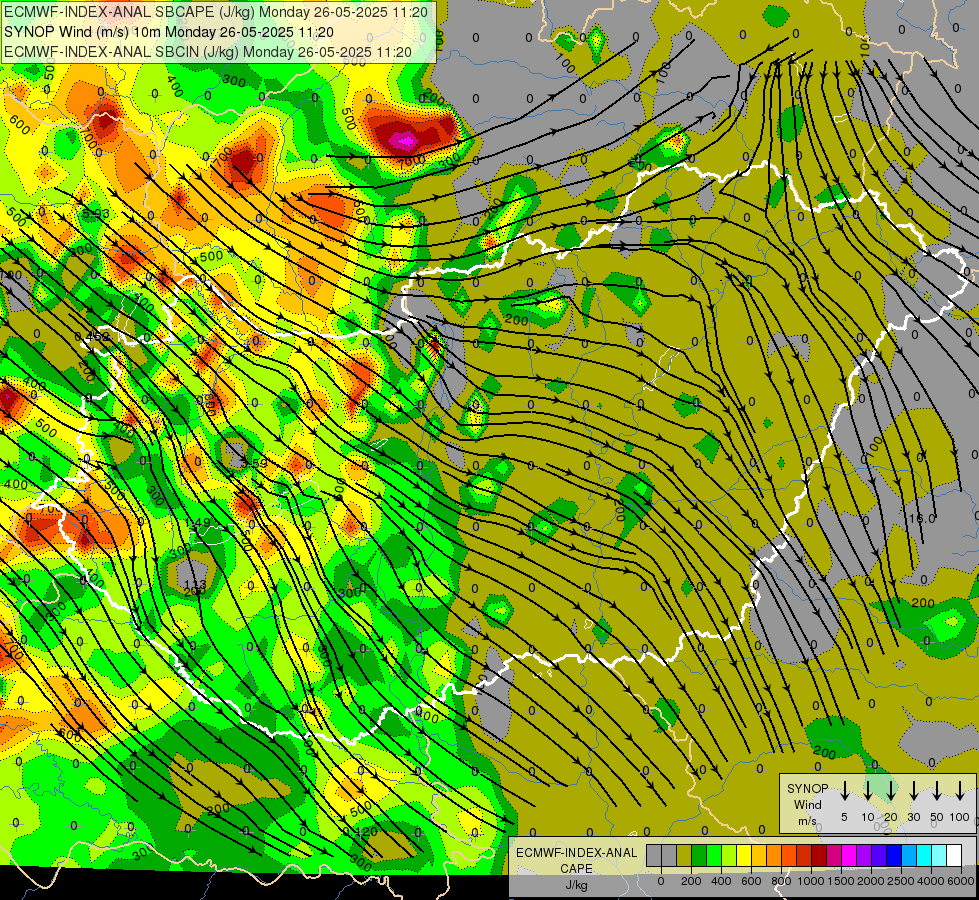The width and height of the screenshot is (979, 900).
Task: Click the SYNOP Wind 10m title line
Action: coord(169,32)
